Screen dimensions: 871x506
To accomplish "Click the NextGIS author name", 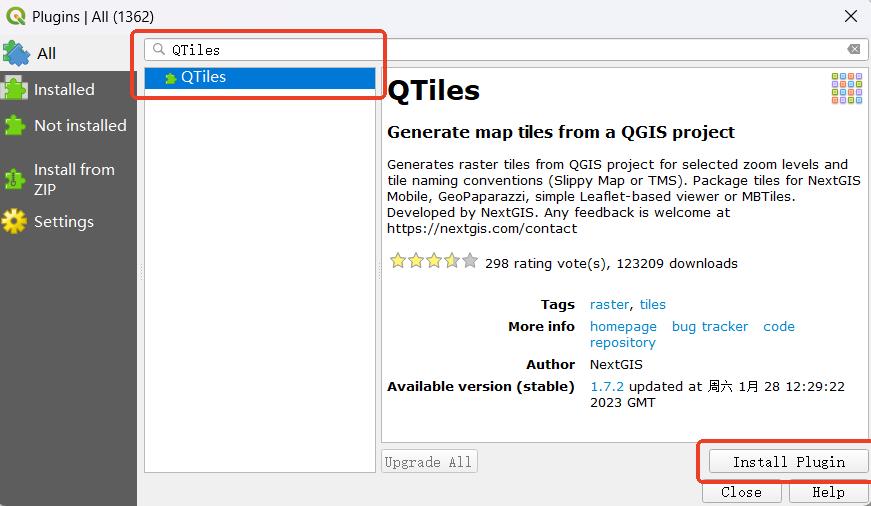I will point(616,364).
